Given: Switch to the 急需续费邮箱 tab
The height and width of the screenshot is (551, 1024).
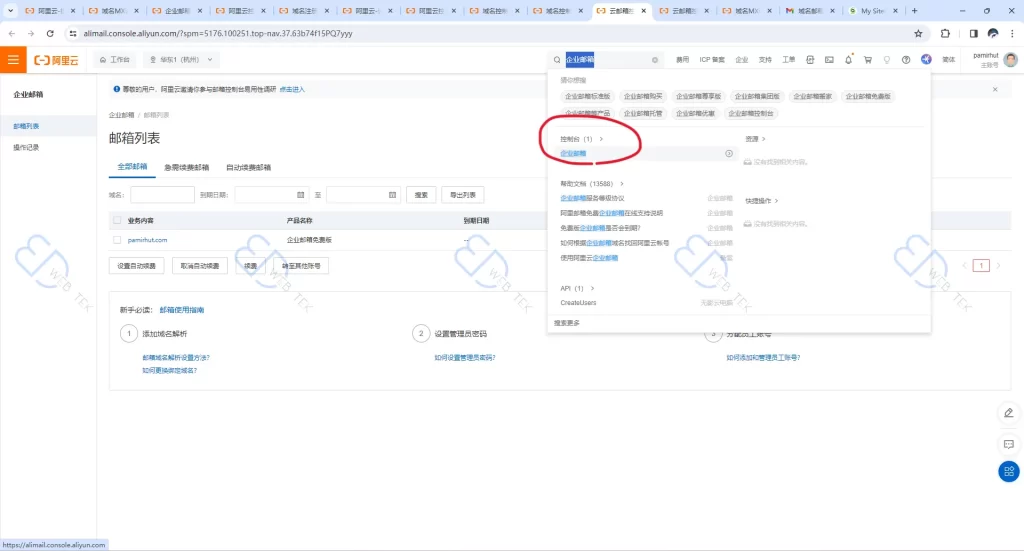Looking at the screenshot, I should [x=187, y=167].
